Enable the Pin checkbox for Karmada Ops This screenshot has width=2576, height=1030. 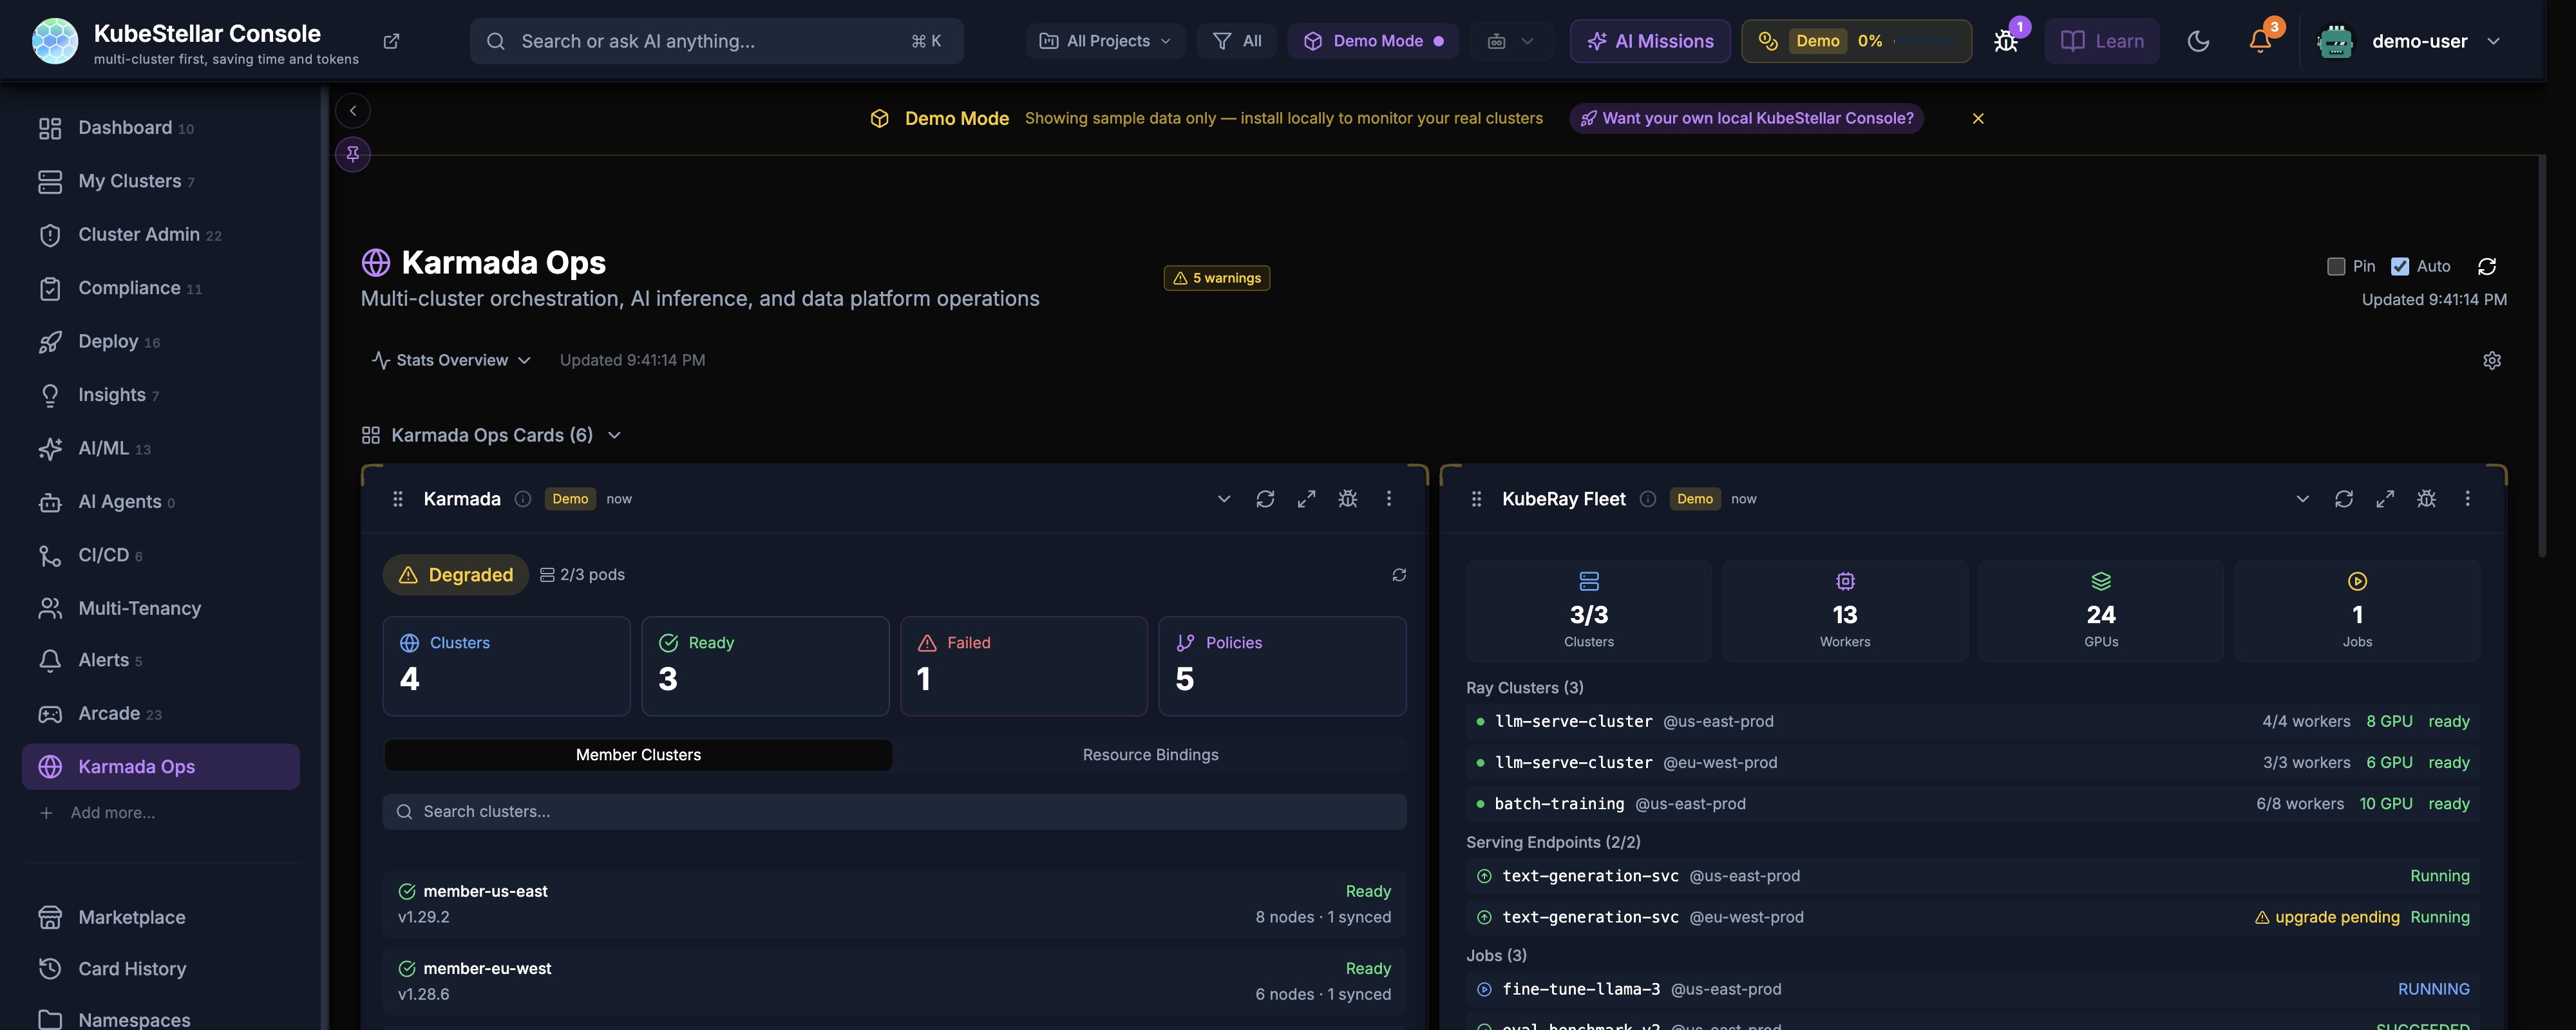(x=2337, y=266)
